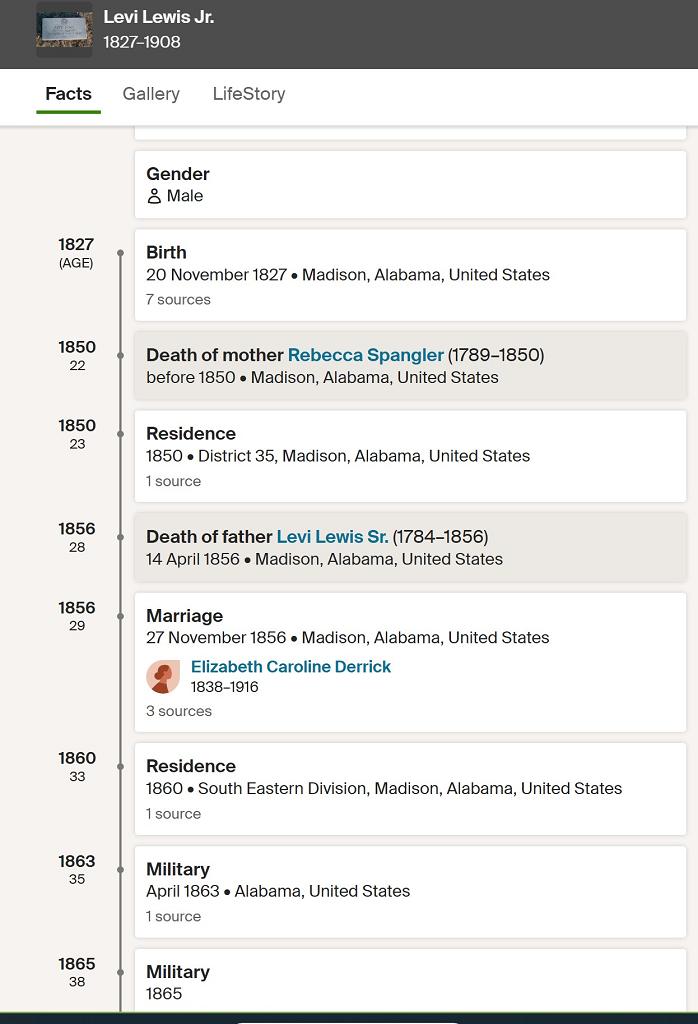Viewport: 698px width, 1024px height.
Task: View the 7 sources for Birth
Action: point(178,300)
